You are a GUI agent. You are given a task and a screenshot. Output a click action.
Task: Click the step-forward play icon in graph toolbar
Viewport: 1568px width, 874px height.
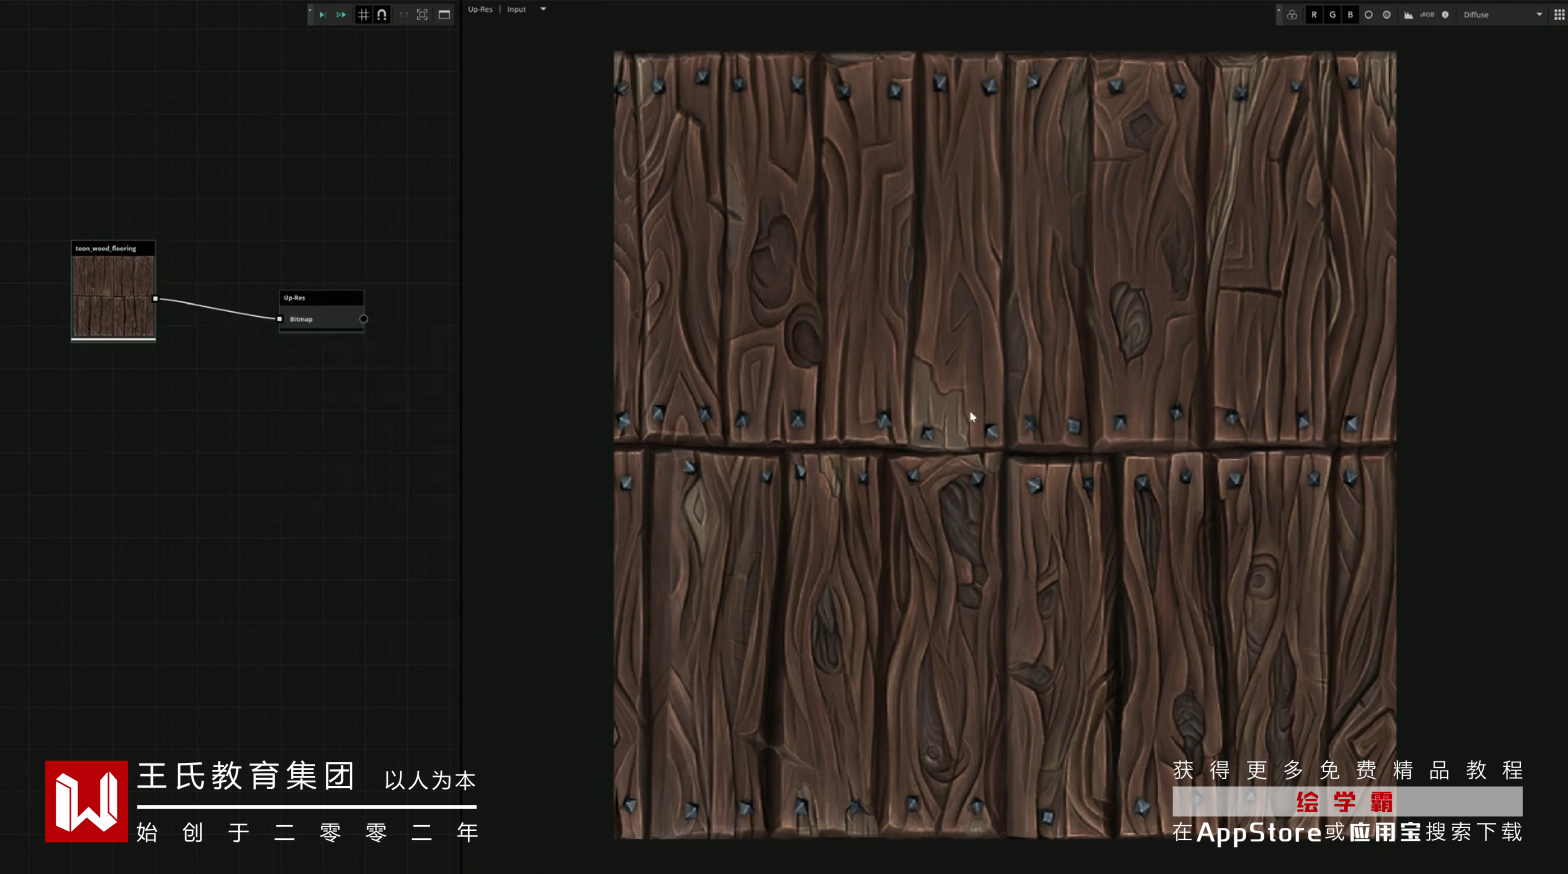coord(322,15)
